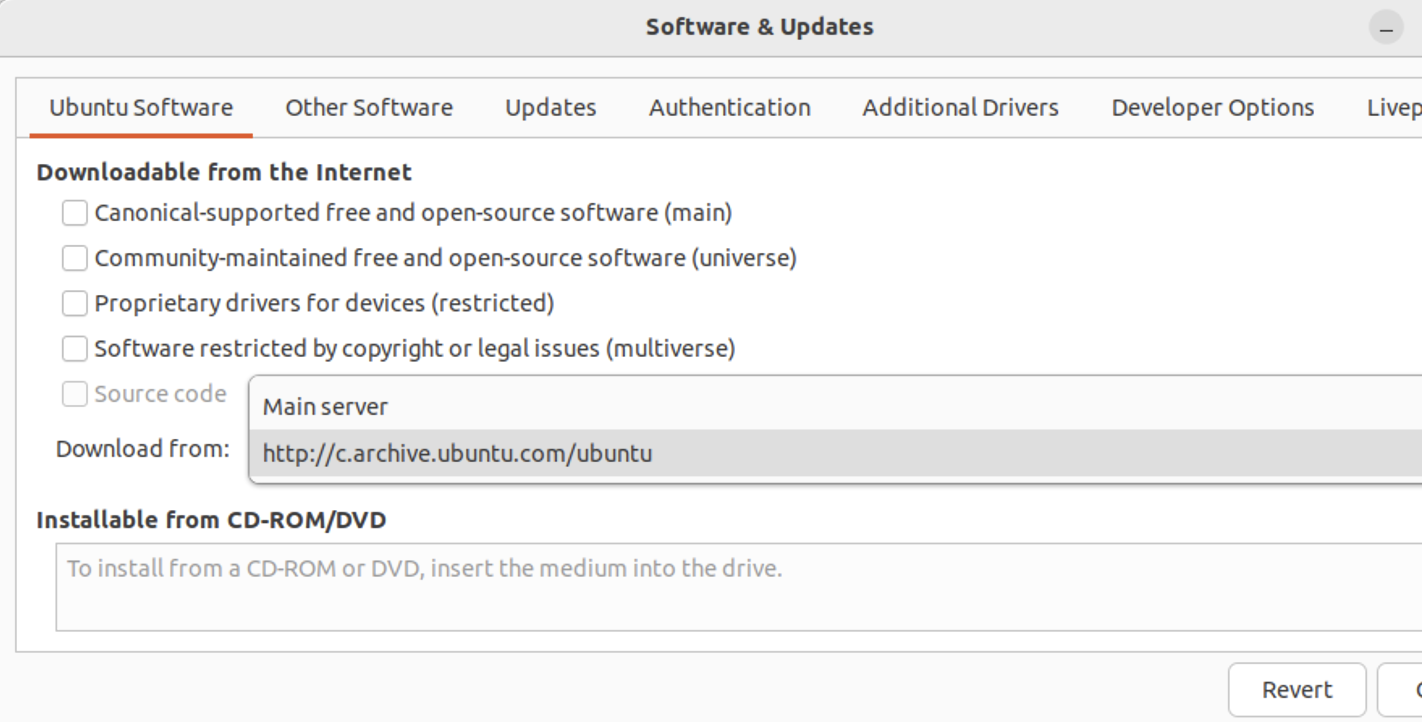Viewport: 1422px width, 722px height.
Task: Check Proprietary drivers for devices (restricted)
Action: [75, 303]
